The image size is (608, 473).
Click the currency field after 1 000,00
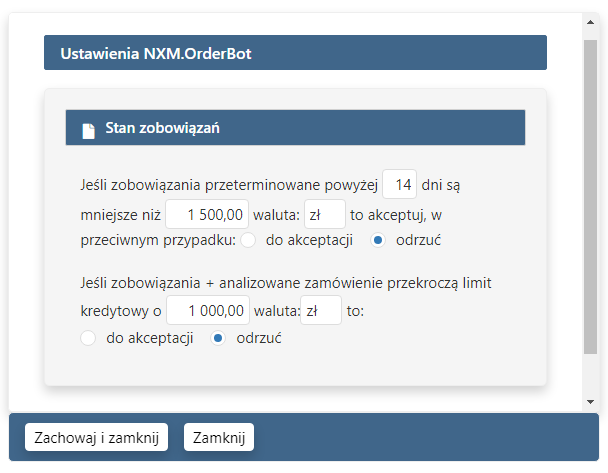[321, 310]
